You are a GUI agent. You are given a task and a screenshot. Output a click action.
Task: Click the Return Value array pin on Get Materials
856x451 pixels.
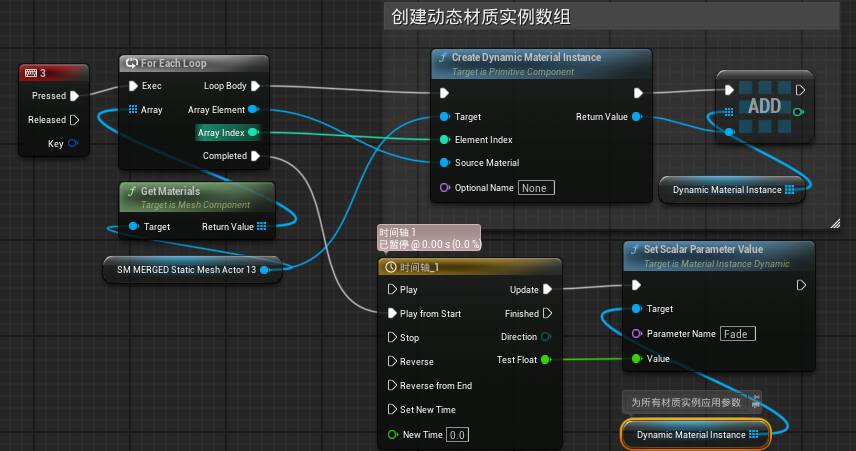(262, 227)
